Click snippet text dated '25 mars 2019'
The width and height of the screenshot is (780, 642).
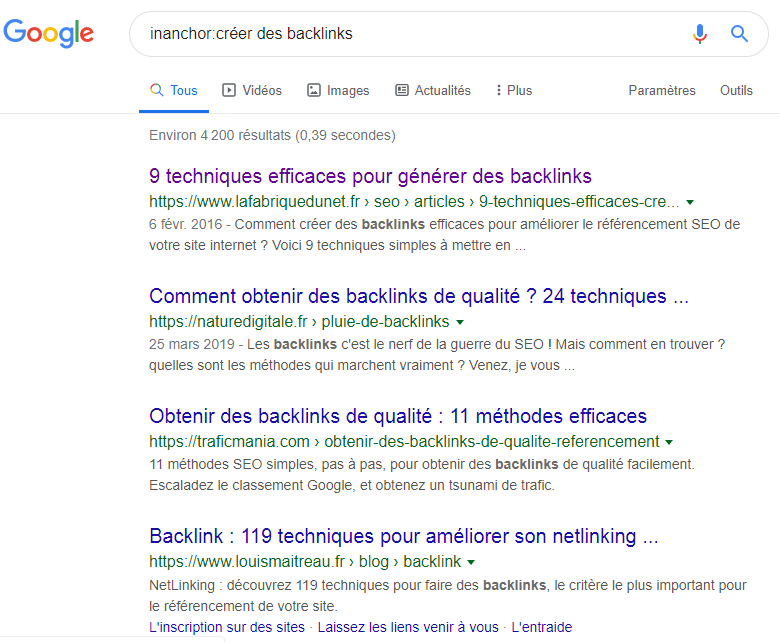(437, 355)
